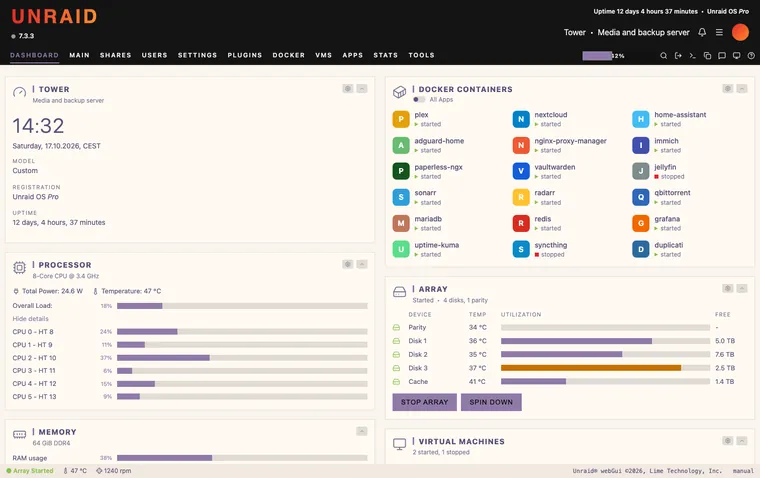Click the logout arrow icon
This screenshot has height=478, width=760.
point(678,56)
